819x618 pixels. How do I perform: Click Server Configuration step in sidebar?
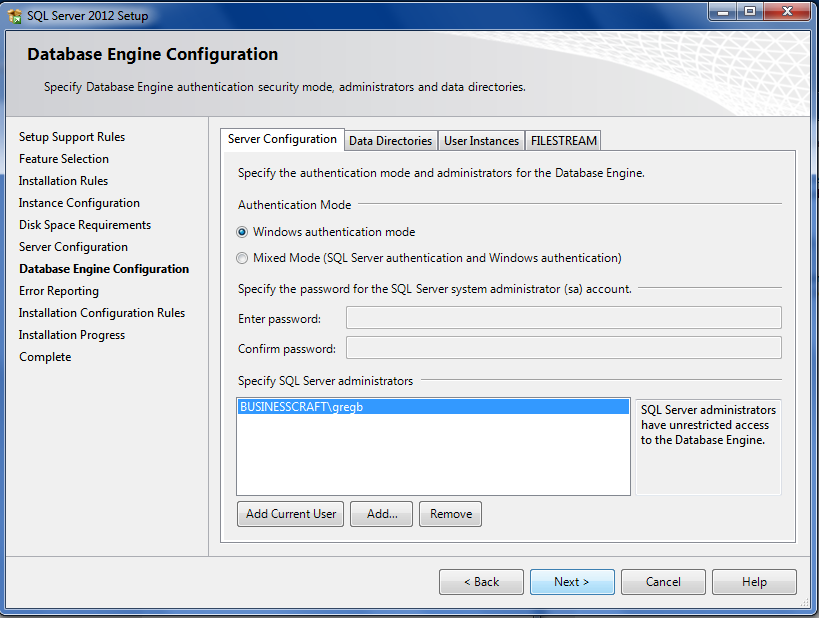pyautogui.click(x=73, y=247)
